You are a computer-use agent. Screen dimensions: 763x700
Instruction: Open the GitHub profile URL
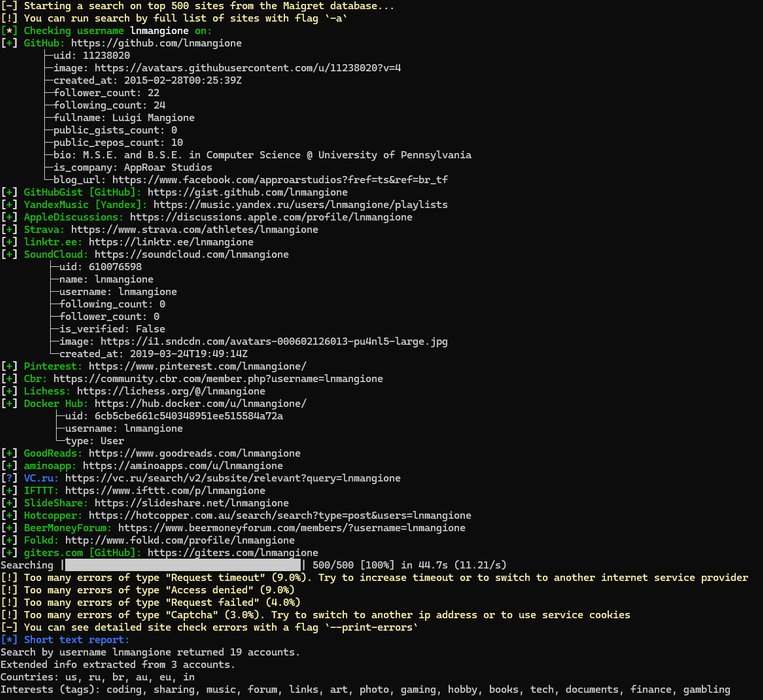(156, 43)
